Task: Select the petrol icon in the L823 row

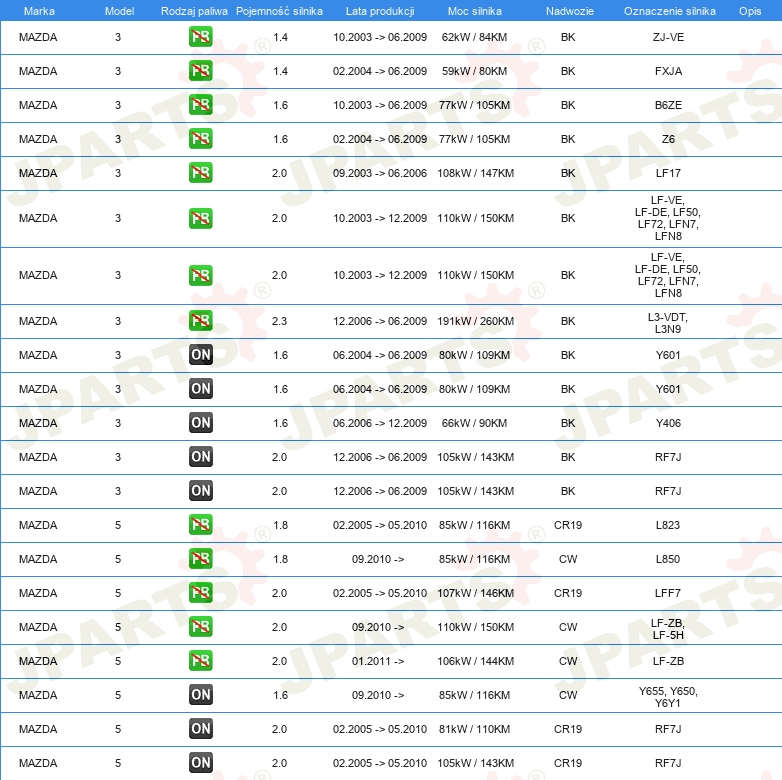Action: coord(200,525)
